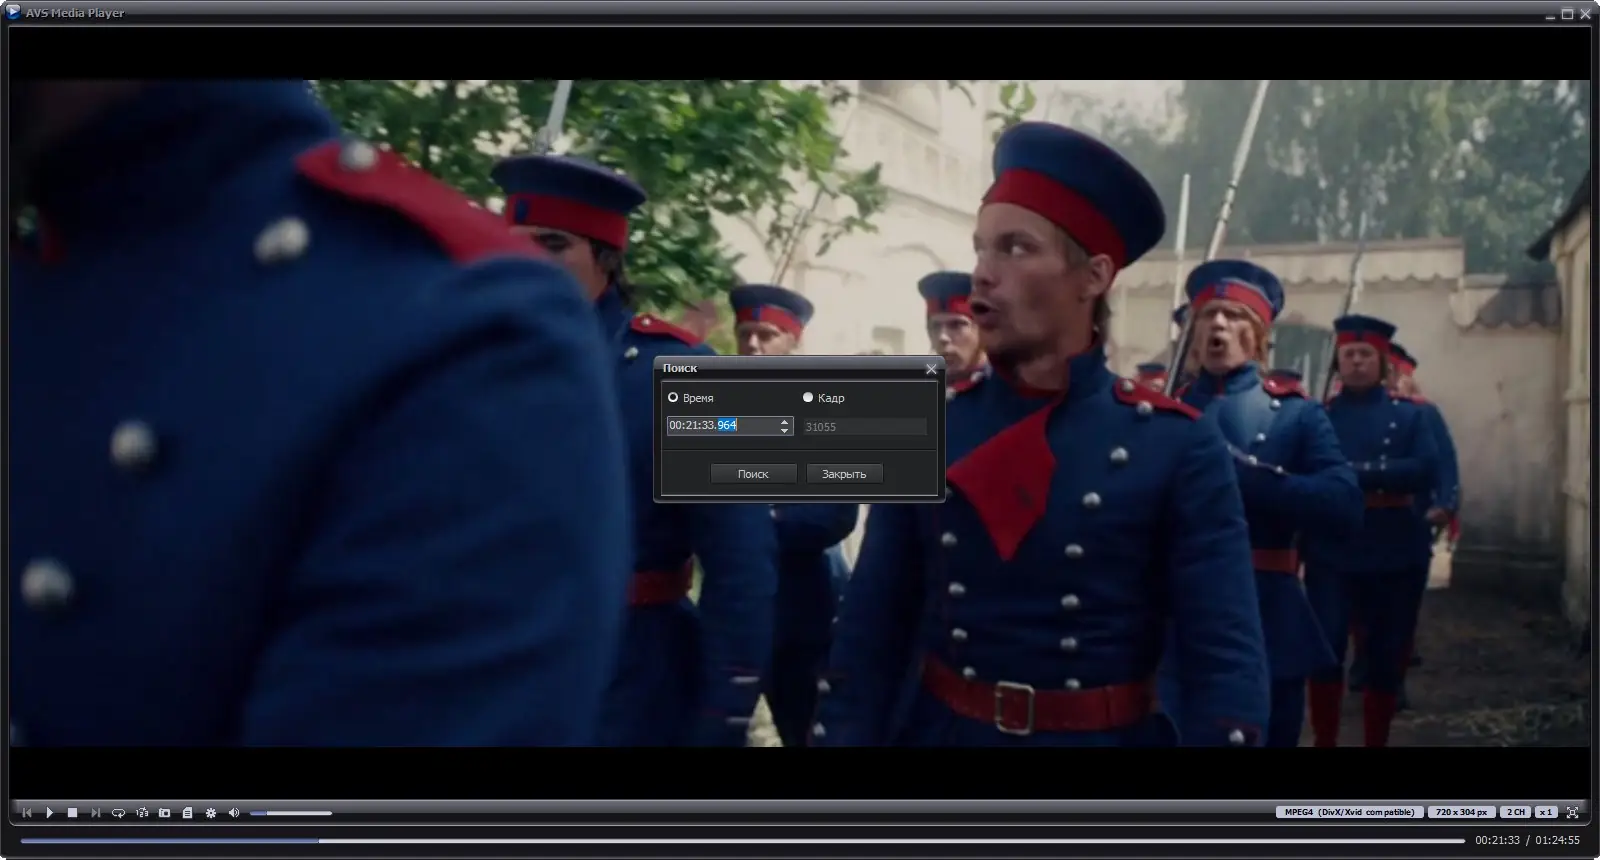Click the Закрыть button
This screenshot has height=860, width=1600.
point(844,474)
